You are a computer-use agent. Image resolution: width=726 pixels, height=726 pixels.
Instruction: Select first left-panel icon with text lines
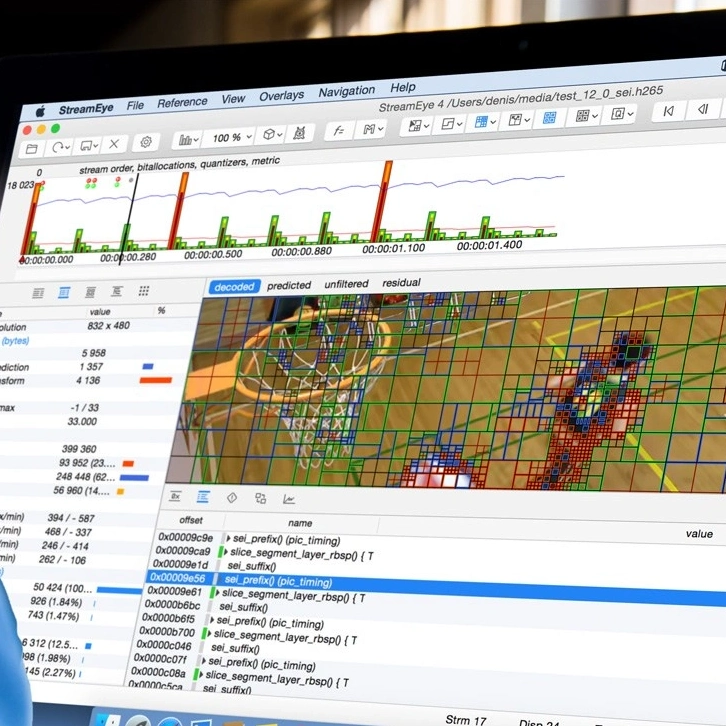click(x=38, y=293)
